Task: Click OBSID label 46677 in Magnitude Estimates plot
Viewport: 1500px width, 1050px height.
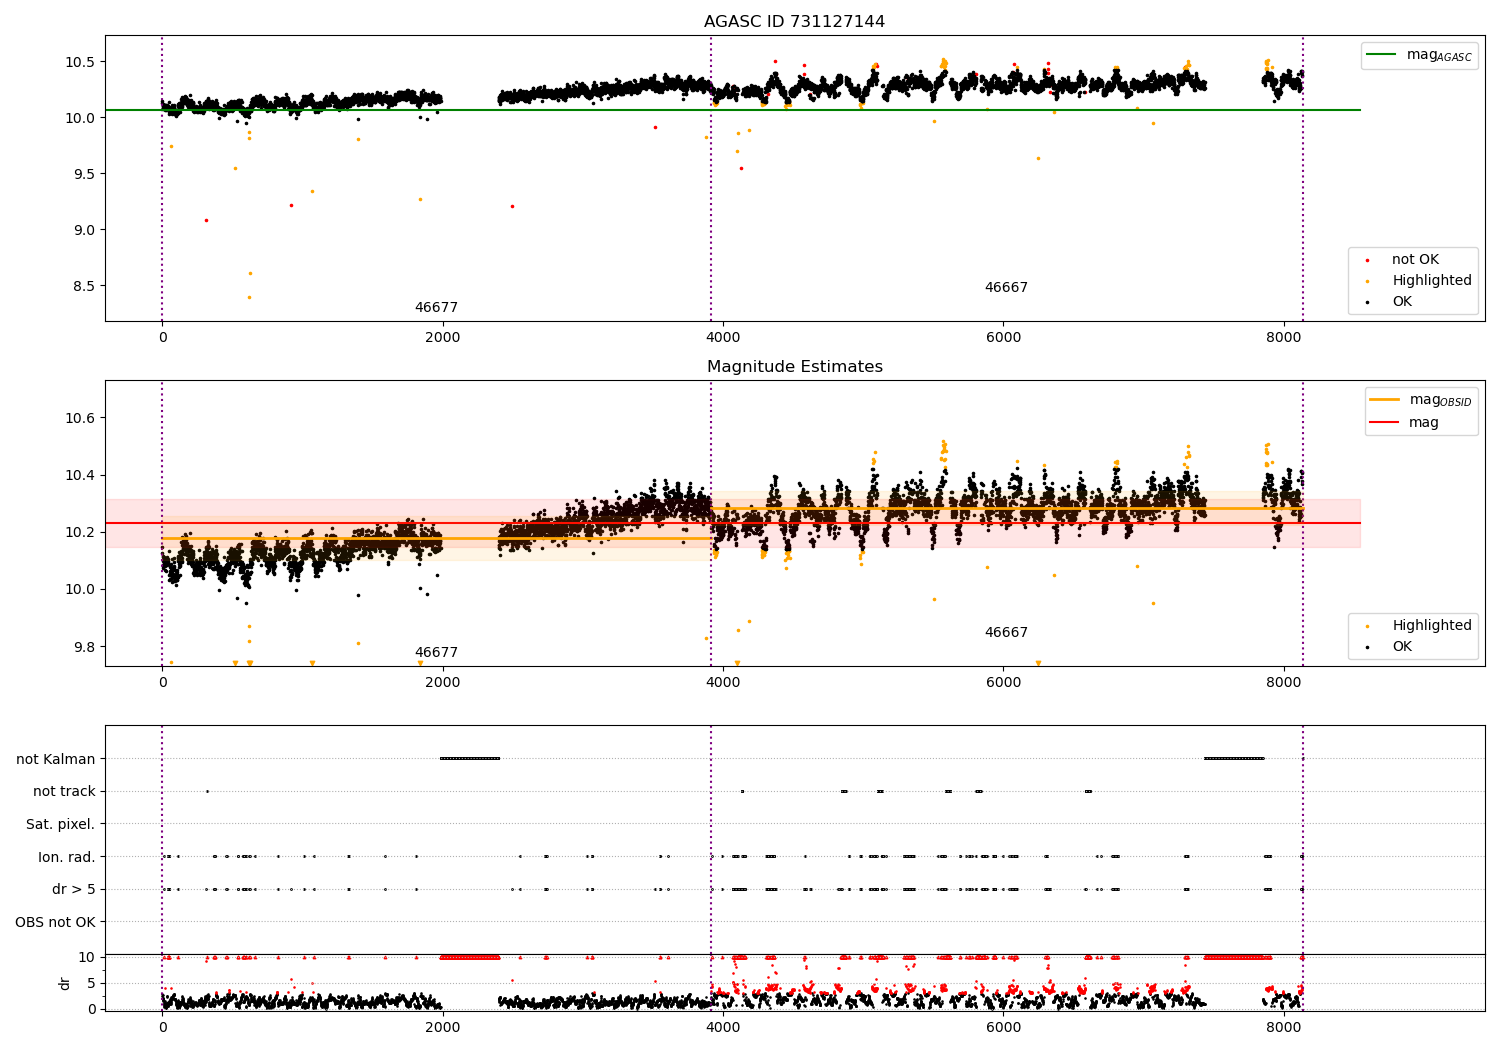Action: [x=436, y=653]
